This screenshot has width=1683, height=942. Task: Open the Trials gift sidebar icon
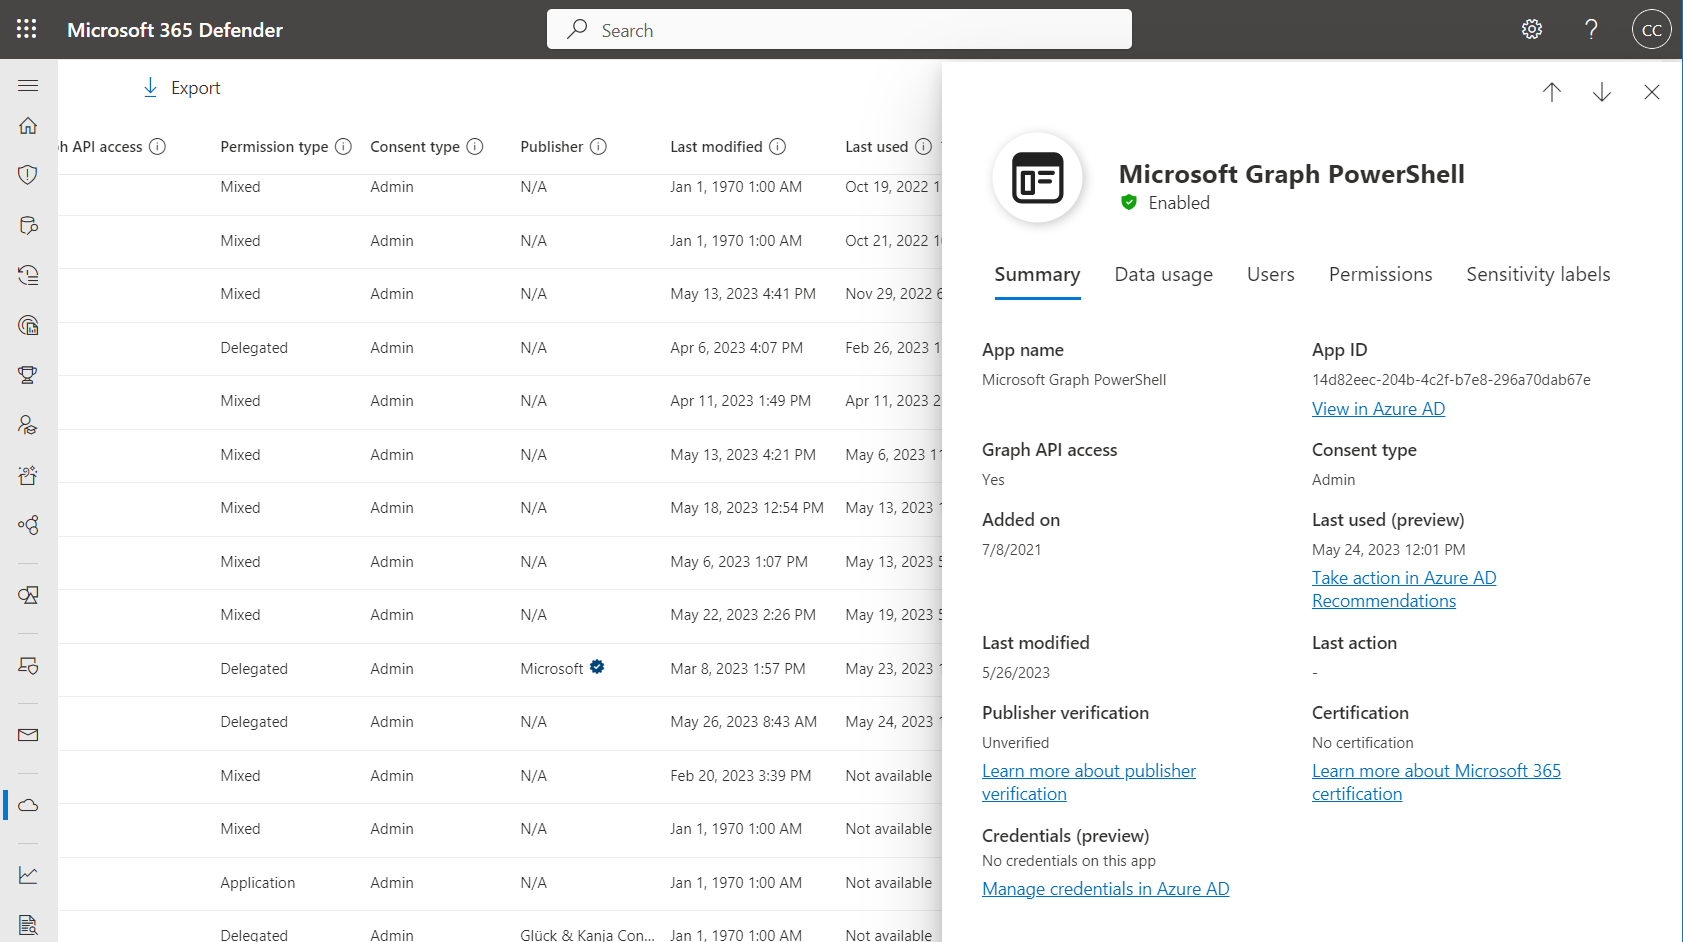click(28, 475)
